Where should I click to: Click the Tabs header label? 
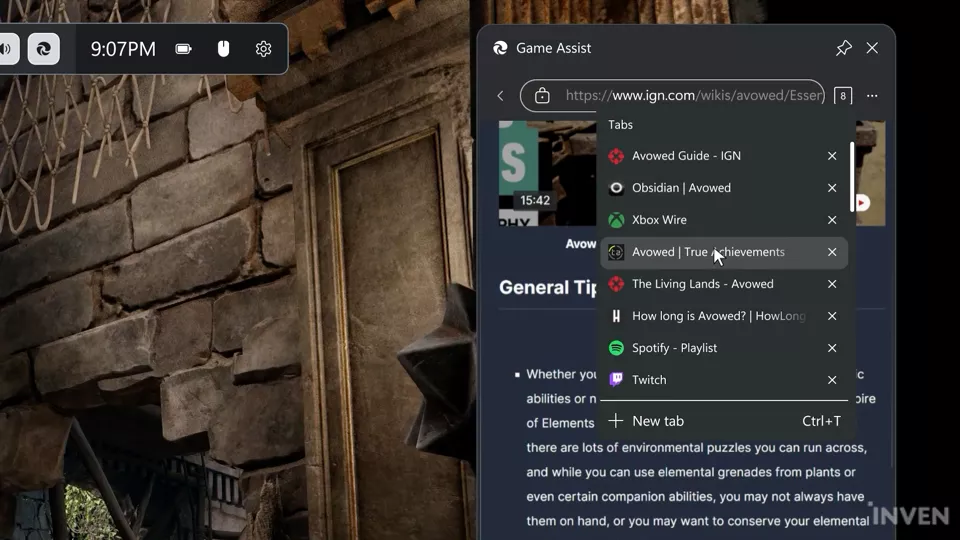(x=620, y=124)
